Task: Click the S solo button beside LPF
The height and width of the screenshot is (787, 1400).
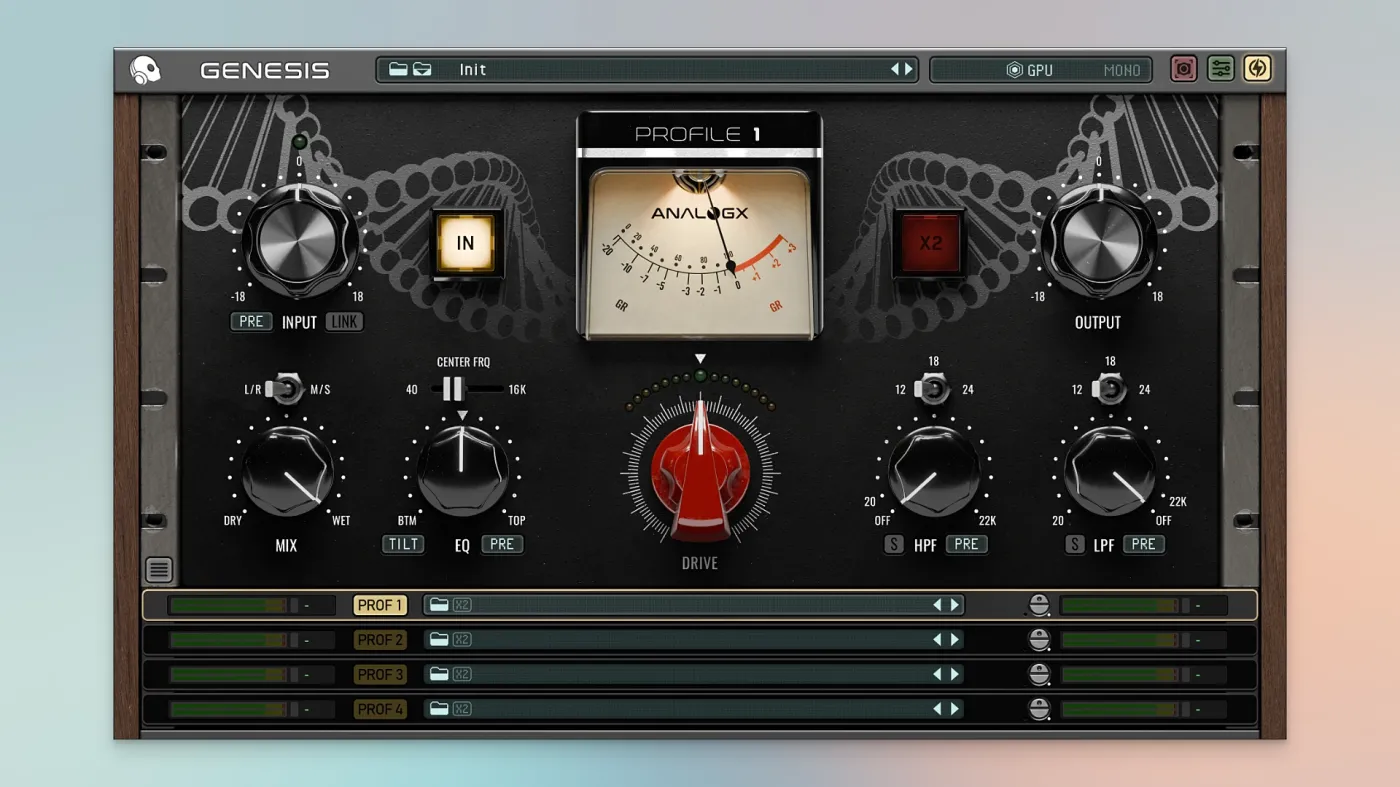Action: coord(1074,545)
